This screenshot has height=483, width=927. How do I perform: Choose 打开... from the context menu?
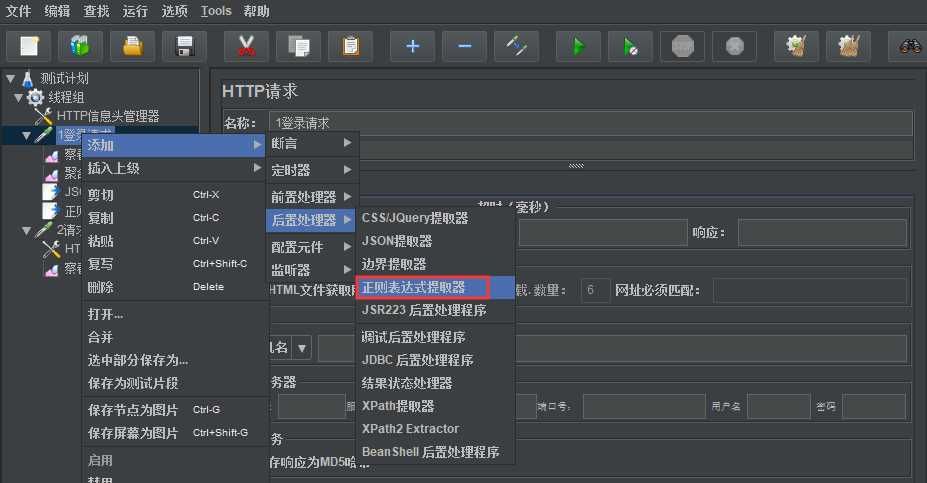174,314
